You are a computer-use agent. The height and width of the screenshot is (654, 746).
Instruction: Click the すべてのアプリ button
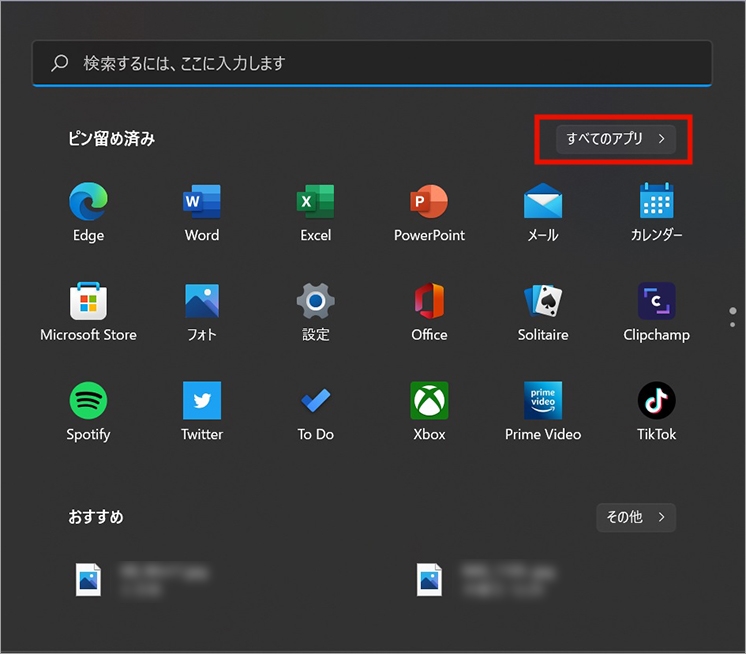(x=616, y=139)
